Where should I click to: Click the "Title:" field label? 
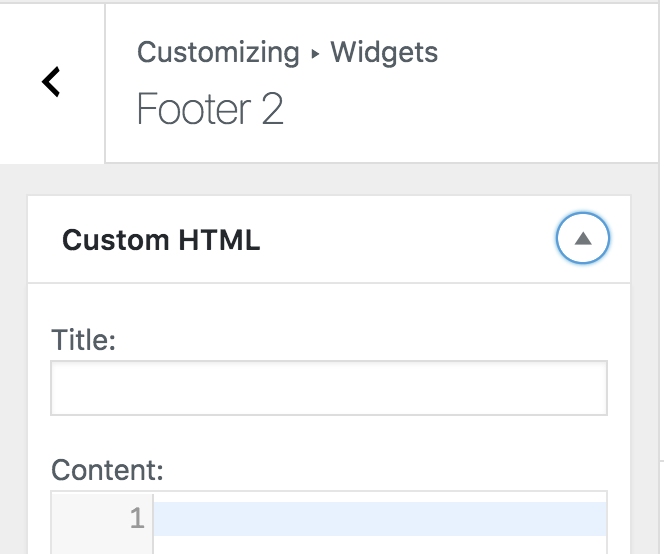click(84, 341)
